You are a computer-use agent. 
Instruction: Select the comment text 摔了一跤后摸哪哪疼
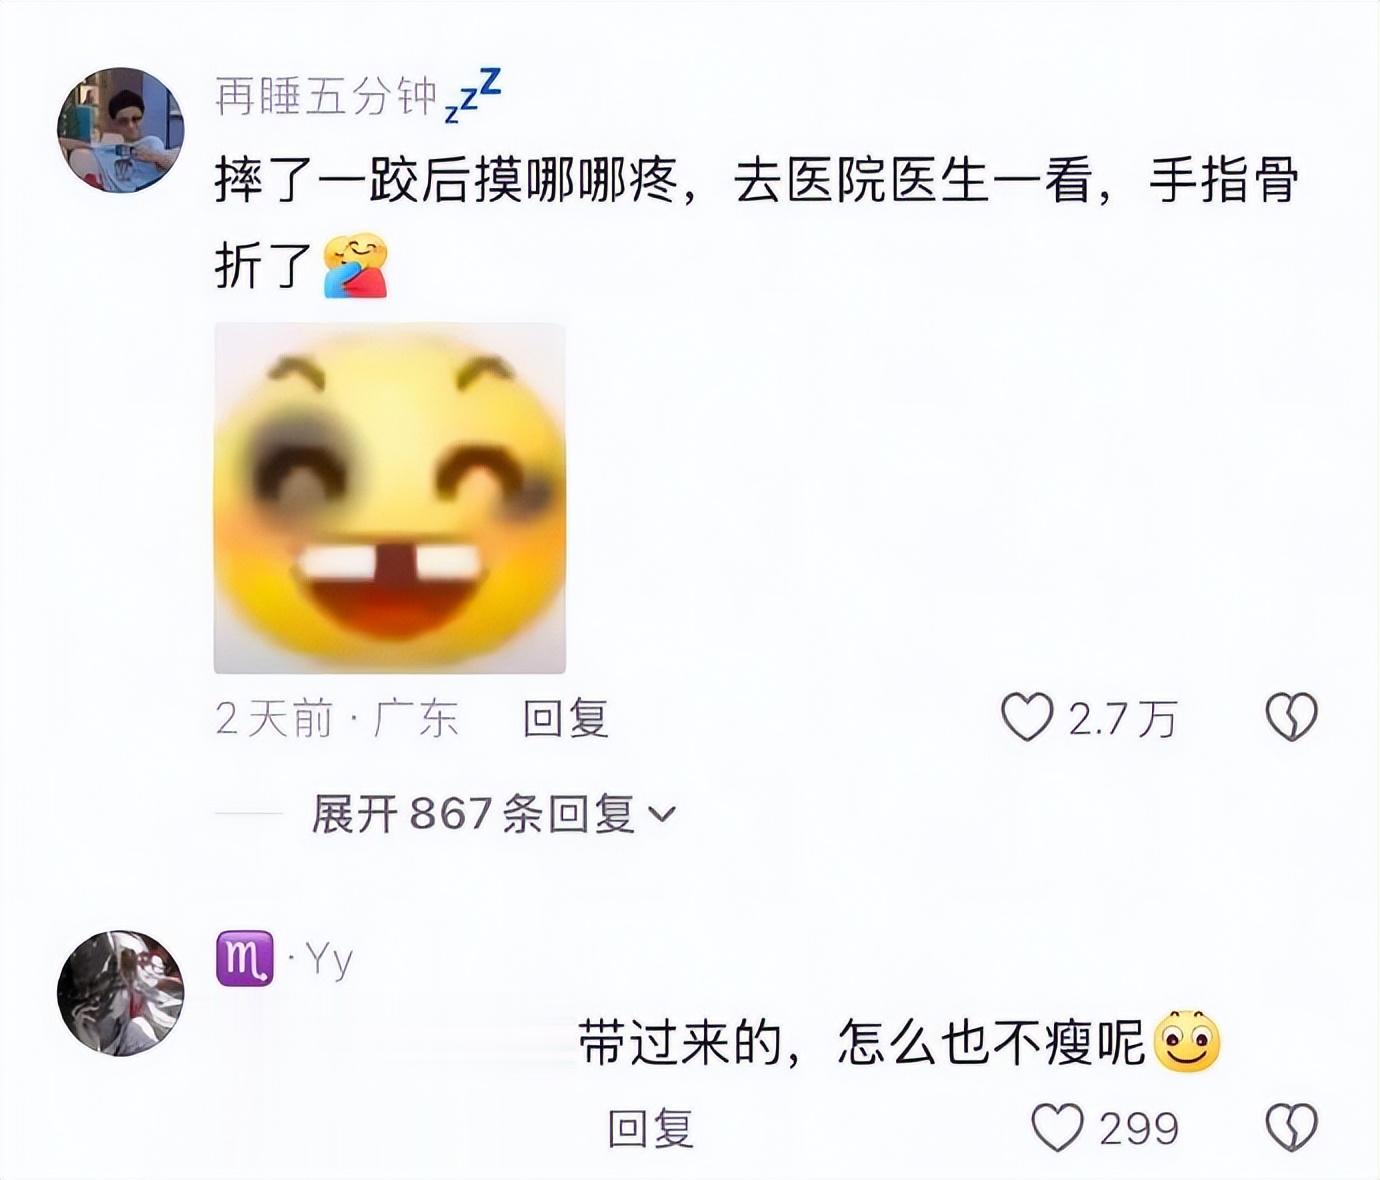(x=446, y=182)
